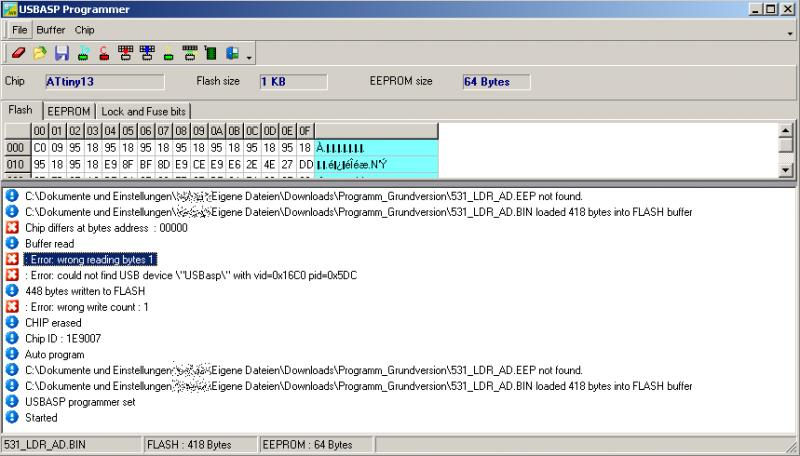The image size is (800, 456).
Task: Open the Chip menu
Action: point(84,30)
